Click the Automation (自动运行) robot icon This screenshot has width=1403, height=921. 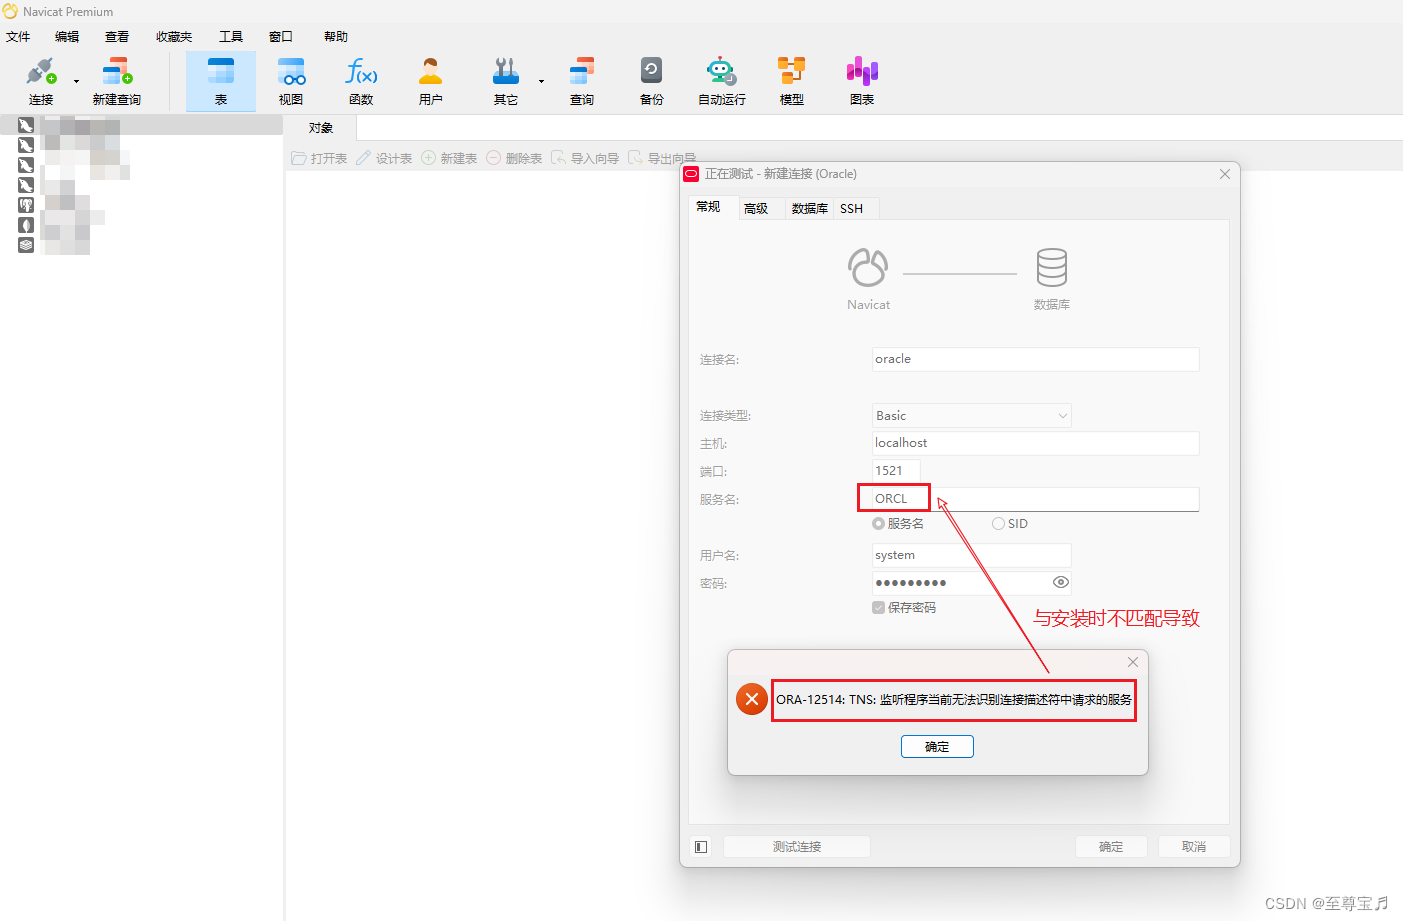(722, 81)
